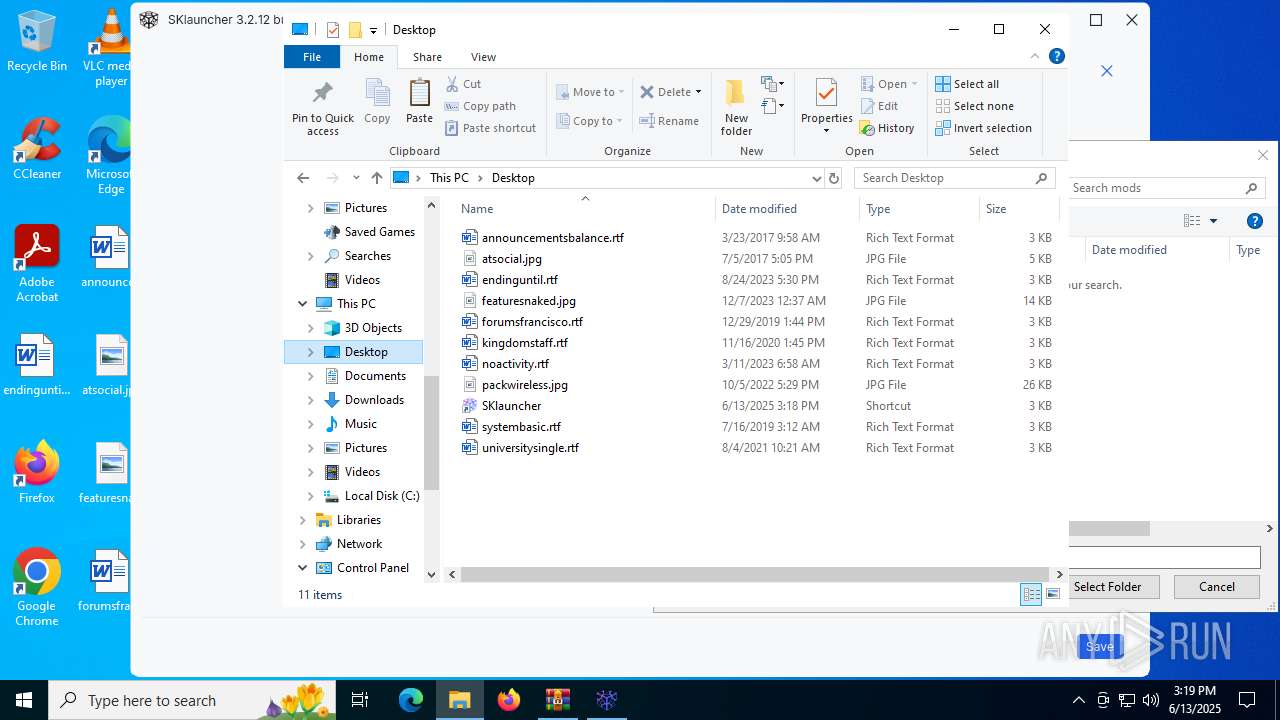
Task: Click Pin to Quick access icon
Action: (x=322, y=108)
